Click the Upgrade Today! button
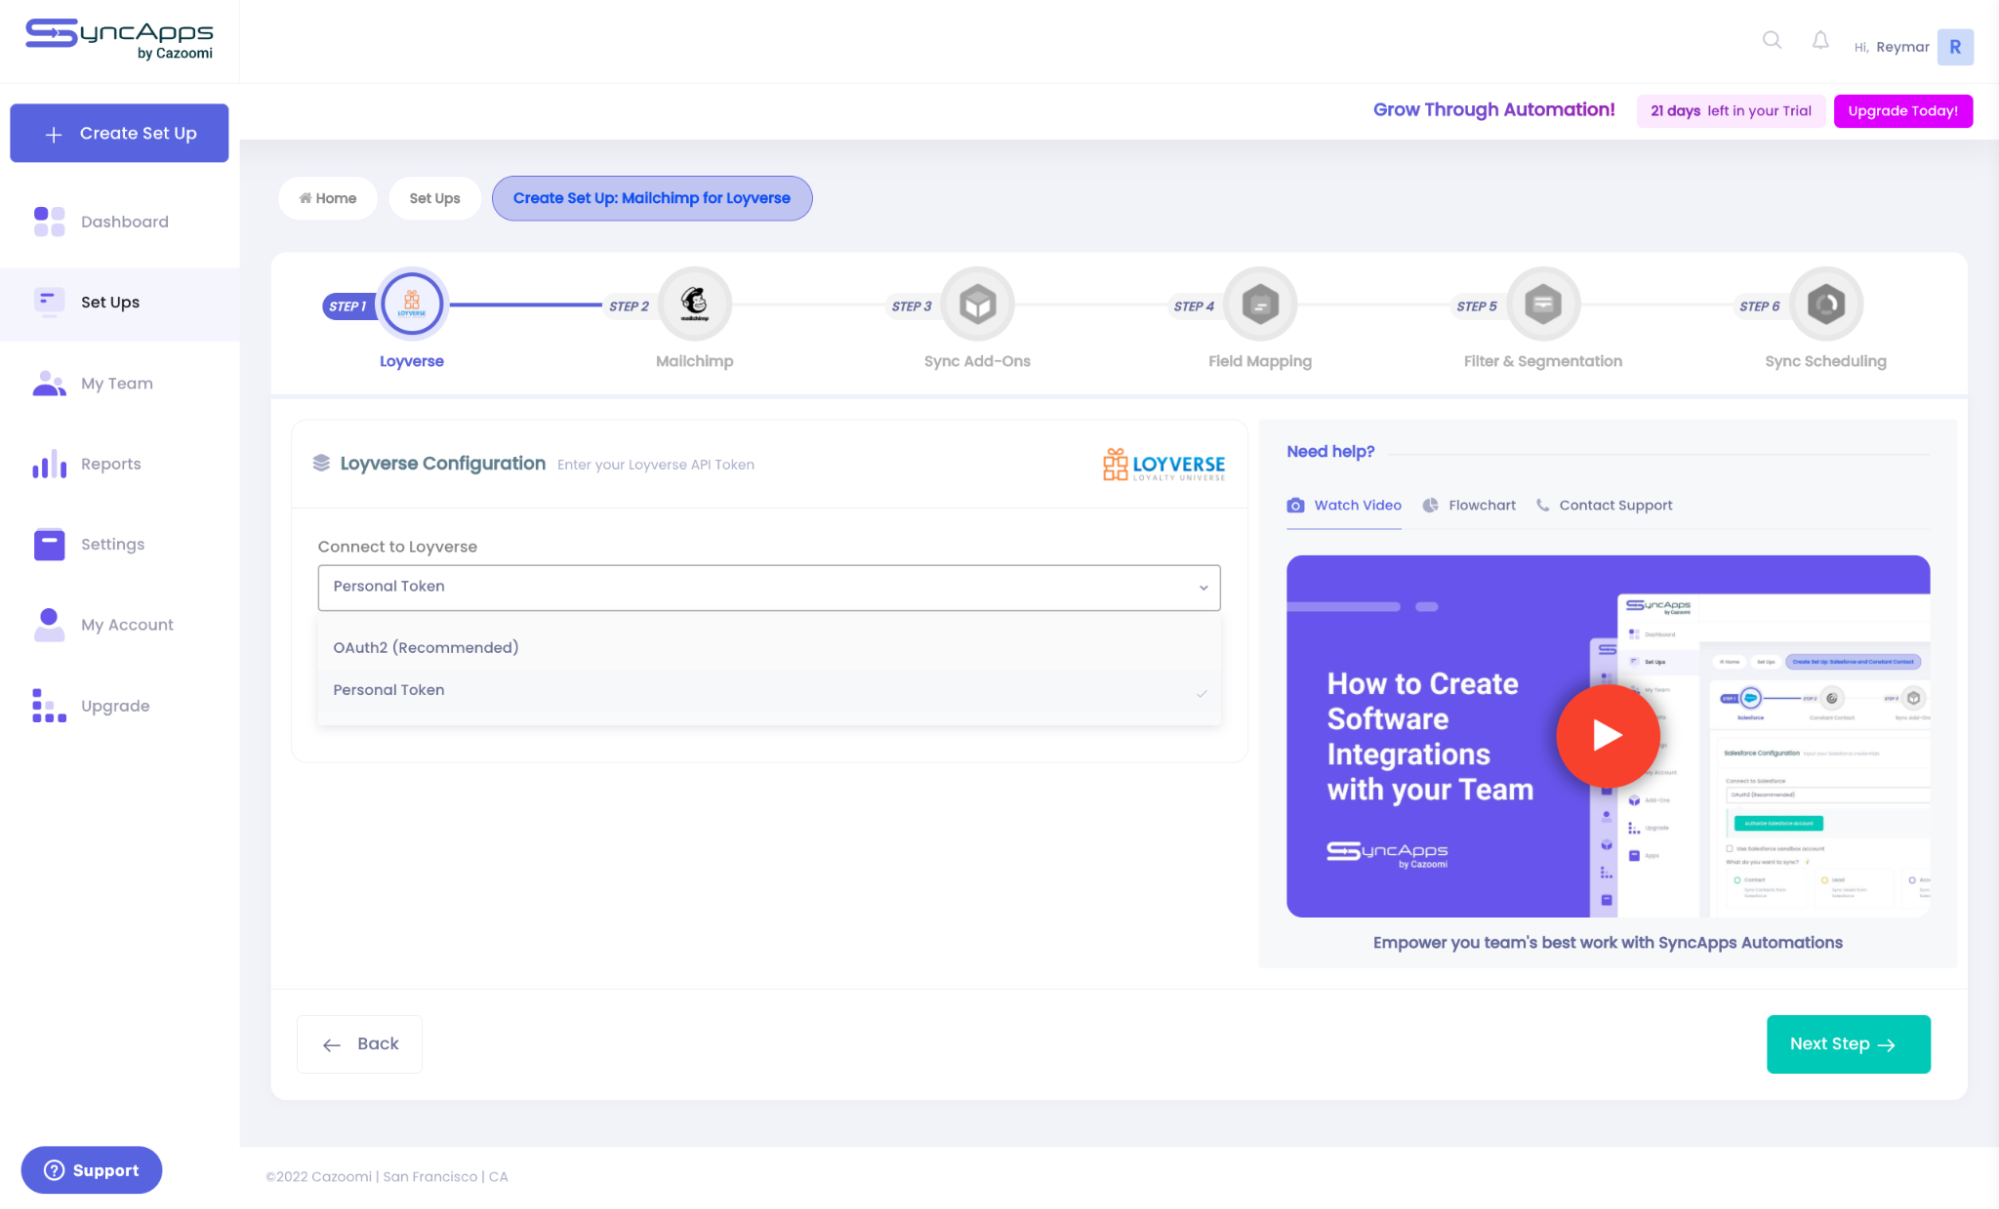 pyautogui.click(x=1902, y=111)
